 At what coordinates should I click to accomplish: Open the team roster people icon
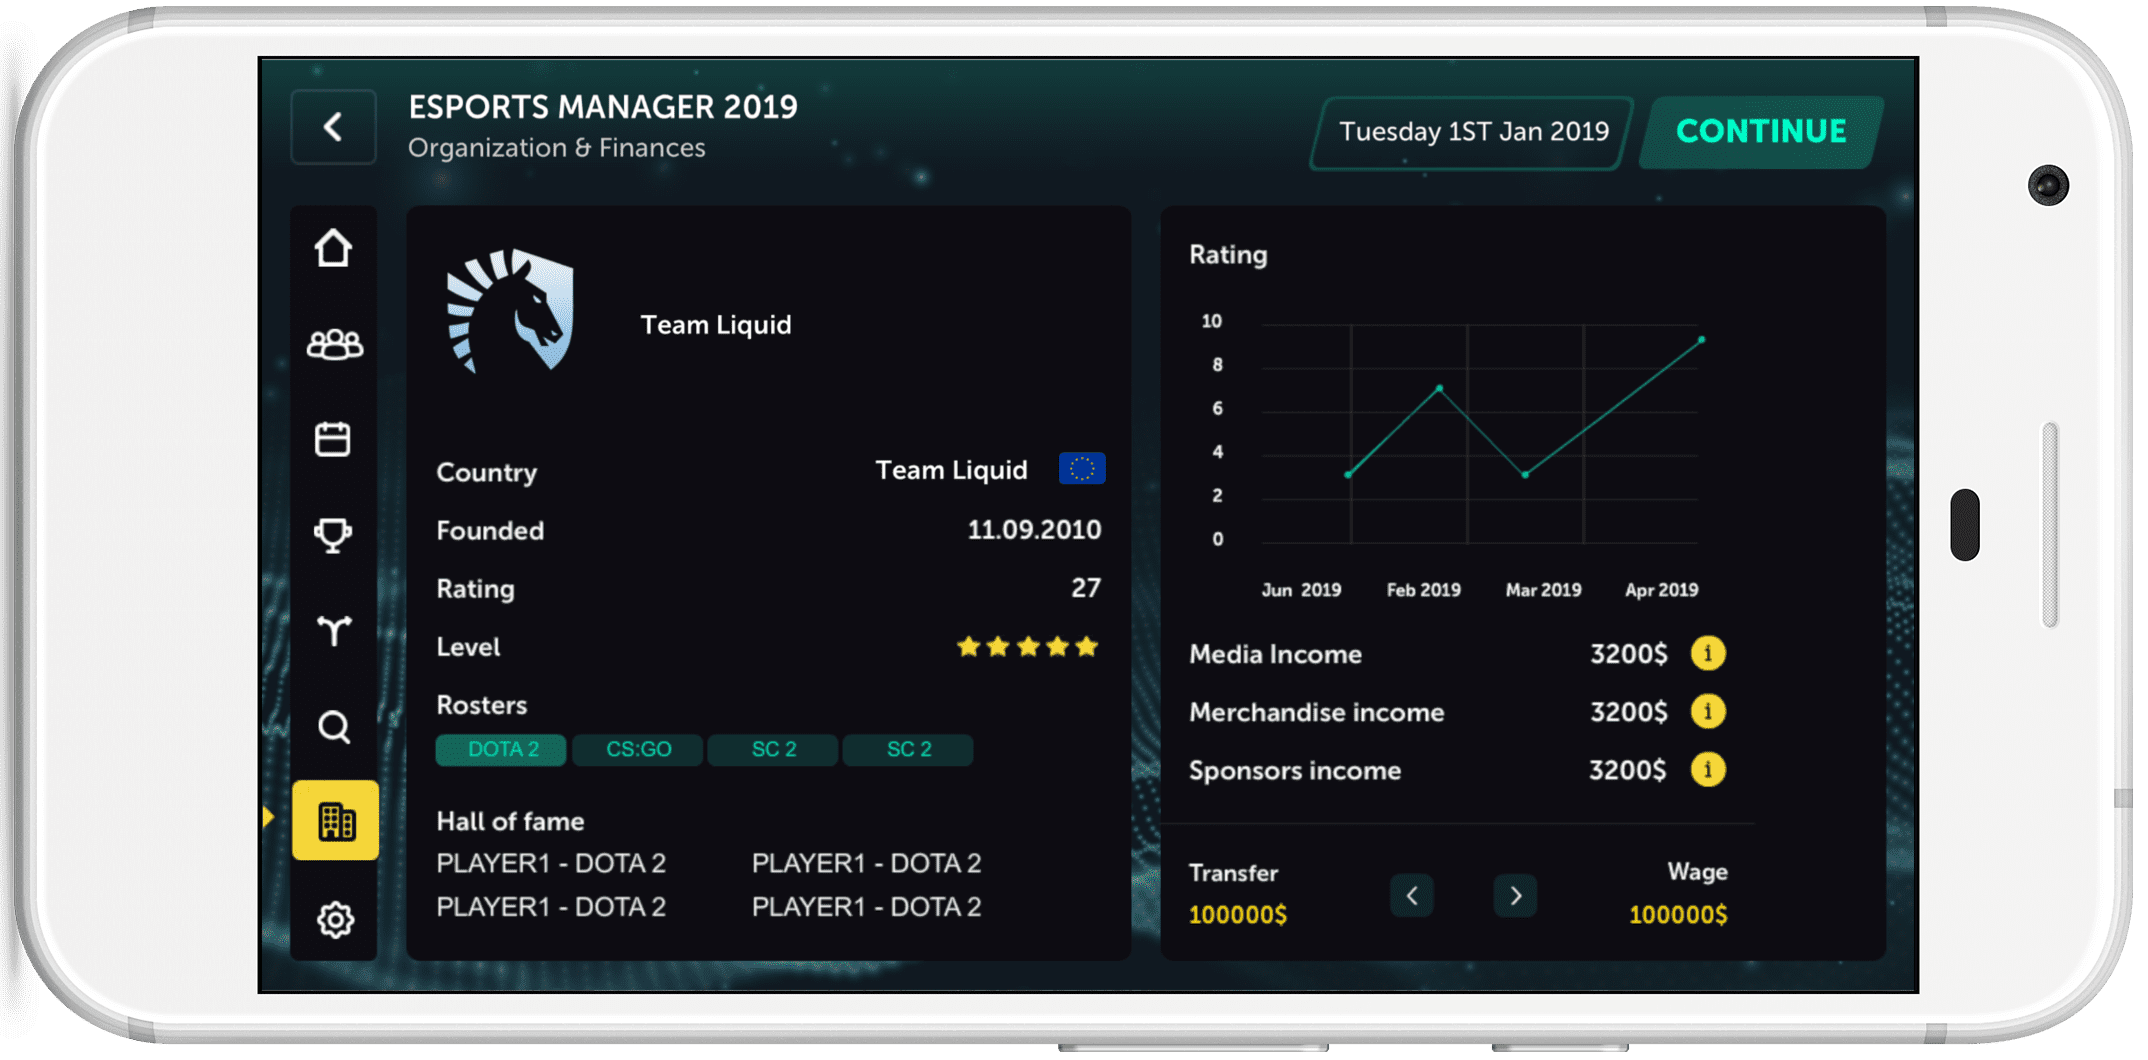334,344
